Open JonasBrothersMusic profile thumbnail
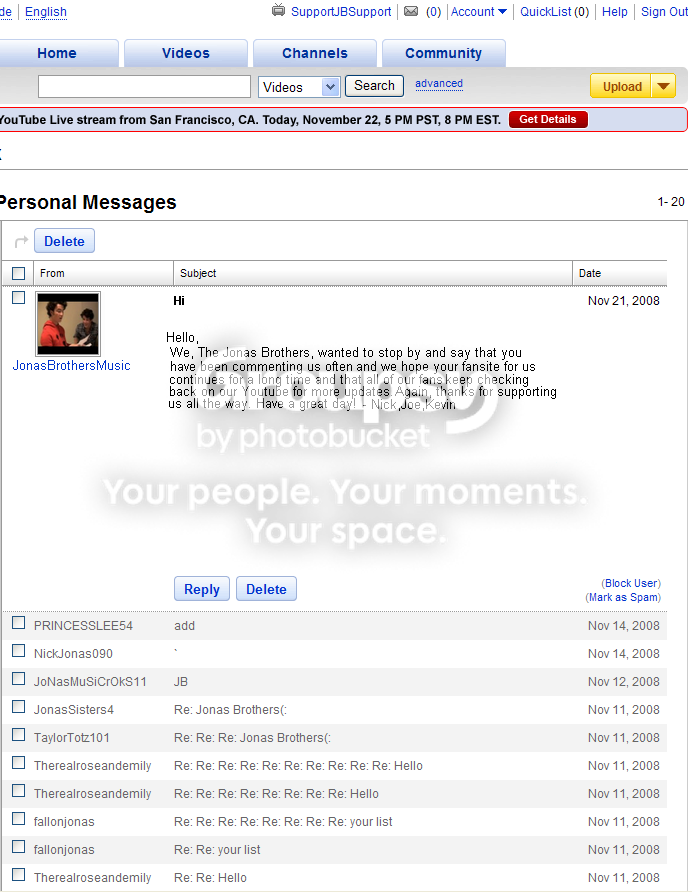Screen dimensions: 692x892 [x=68, y=324]
